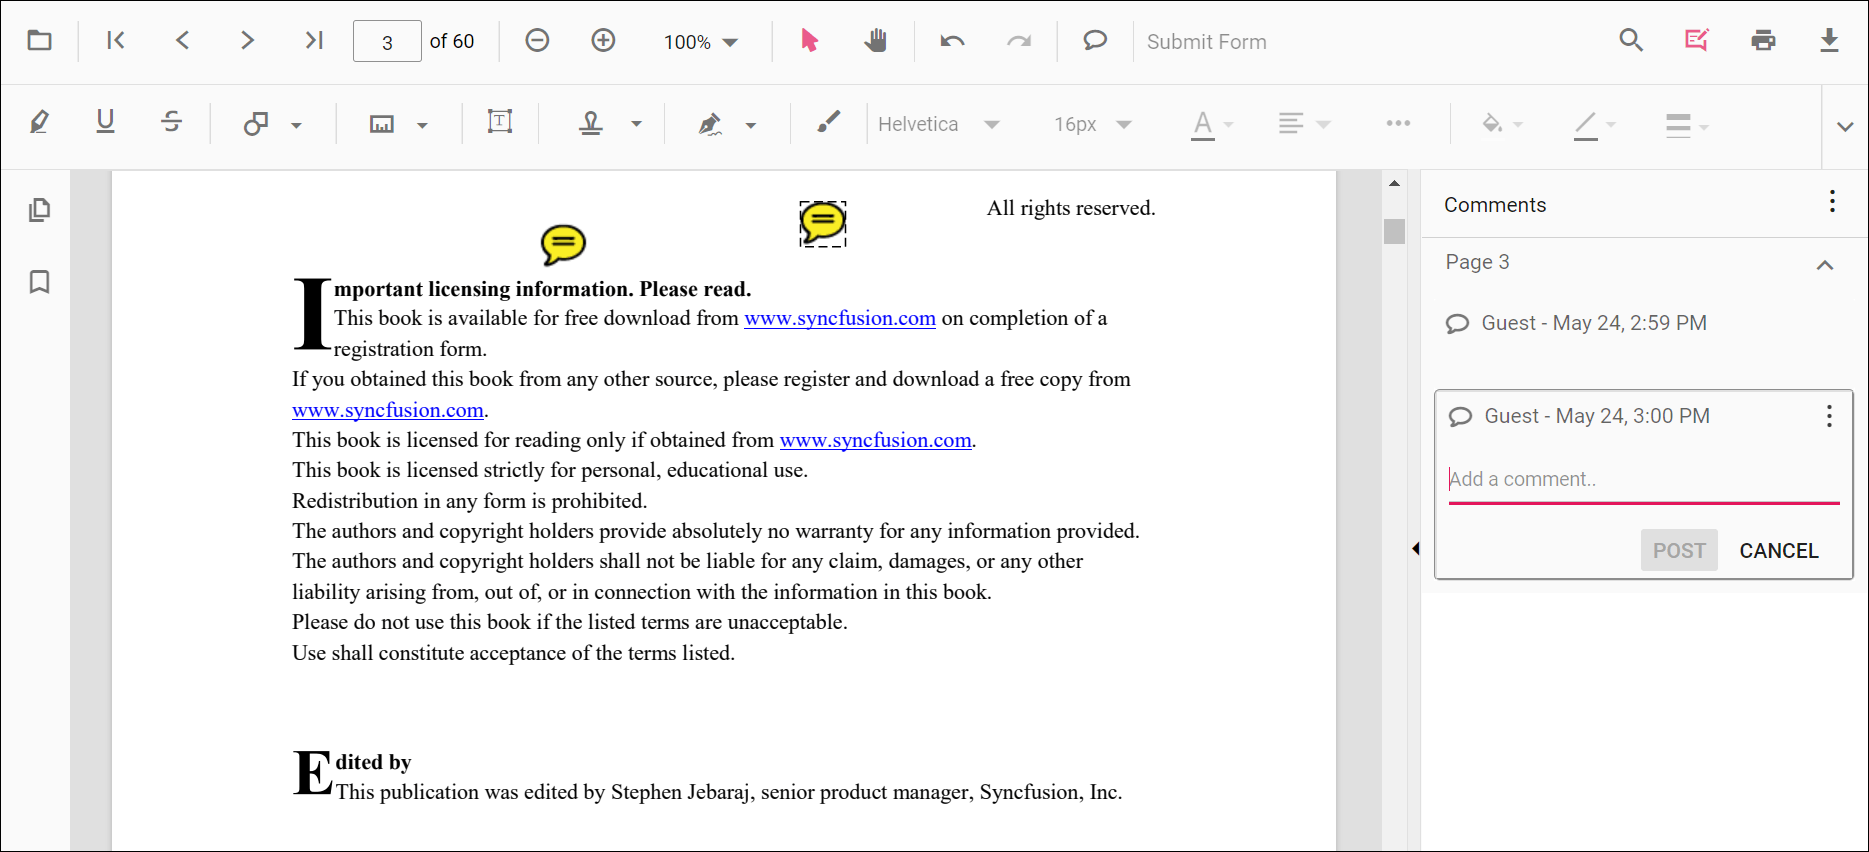The image size is (1869, 852).
Task: Open the www.syncfusion.com link after 'free download from'
Action: coord(839,319)
